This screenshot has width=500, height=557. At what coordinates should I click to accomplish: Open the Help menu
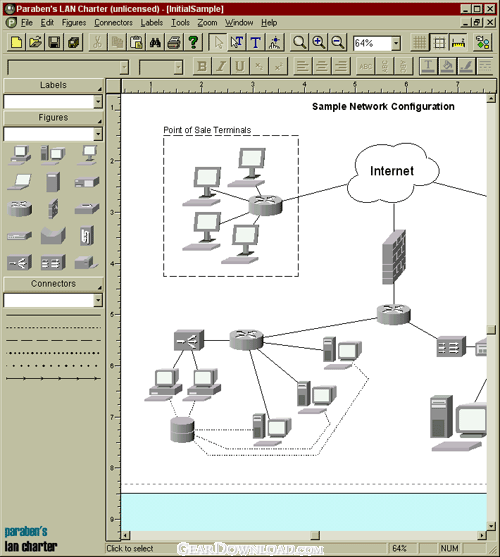pos(269,23)
